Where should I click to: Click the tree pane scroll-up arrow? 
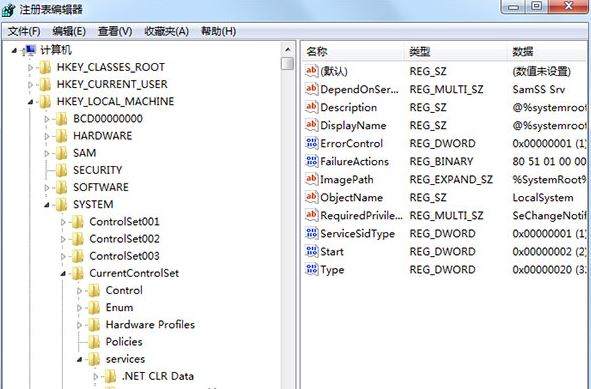coord(288,50)
